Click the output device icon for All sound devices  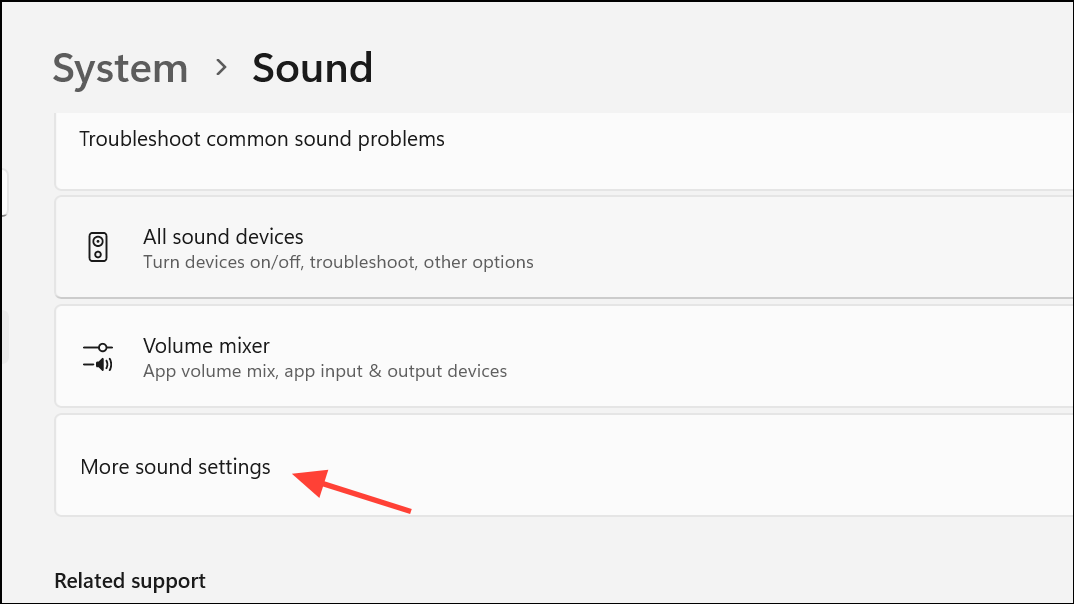tap(97, 246)
